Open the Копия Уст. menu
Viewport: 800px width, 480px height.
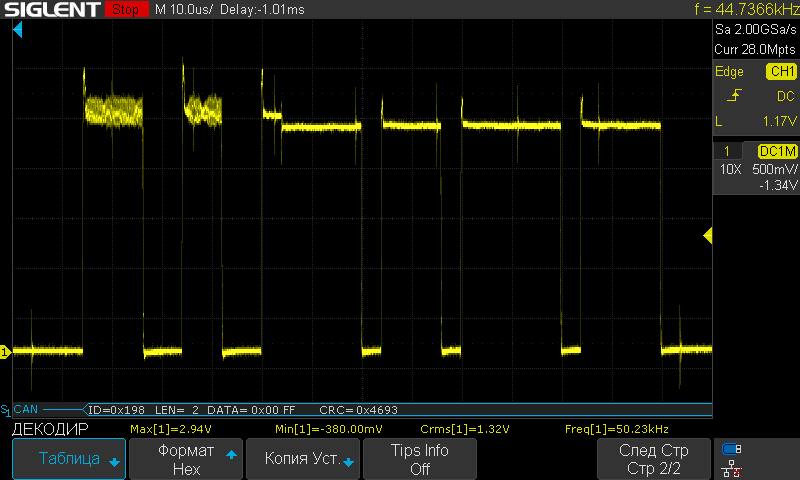click(x=303, y=459)
